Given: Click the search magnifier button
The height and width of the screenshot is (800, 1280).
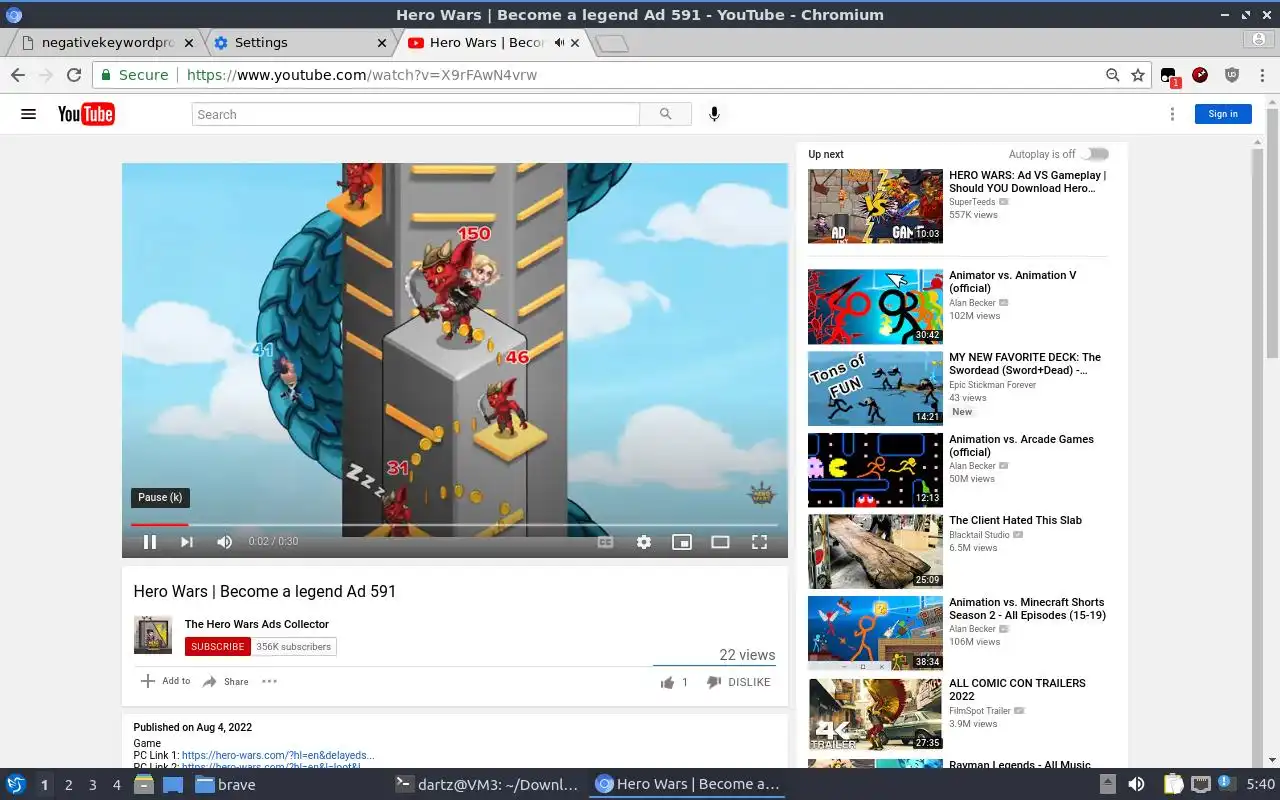Looking at the screenshot, I should pyautogui.click(x=666, y=114).
